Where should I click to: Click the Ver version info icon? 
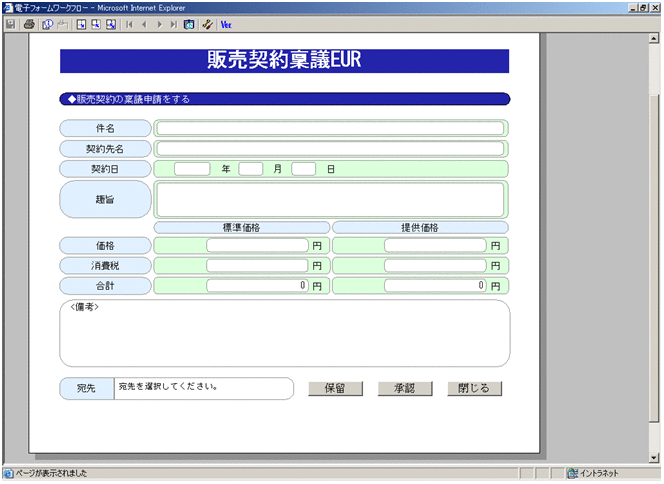(226, 23)
